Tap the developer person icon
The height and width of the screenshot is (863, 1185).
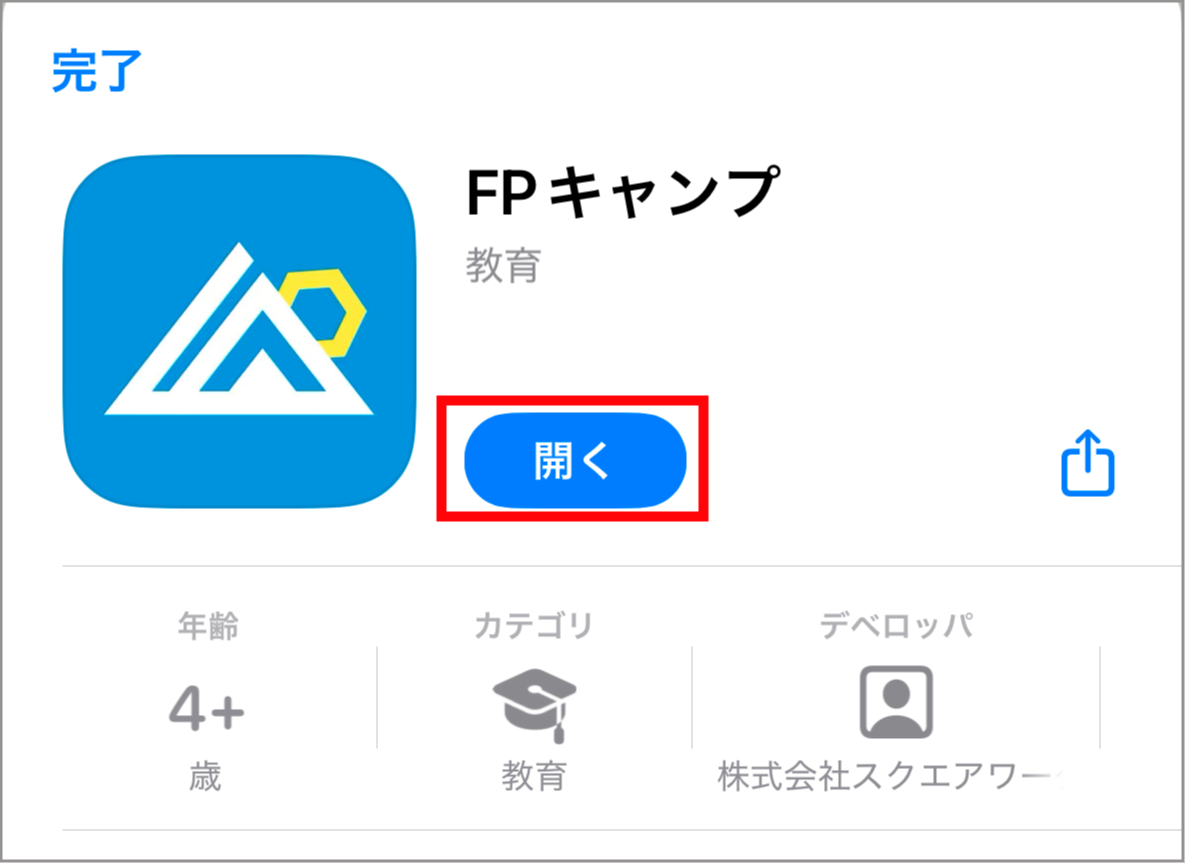point(896,702)
